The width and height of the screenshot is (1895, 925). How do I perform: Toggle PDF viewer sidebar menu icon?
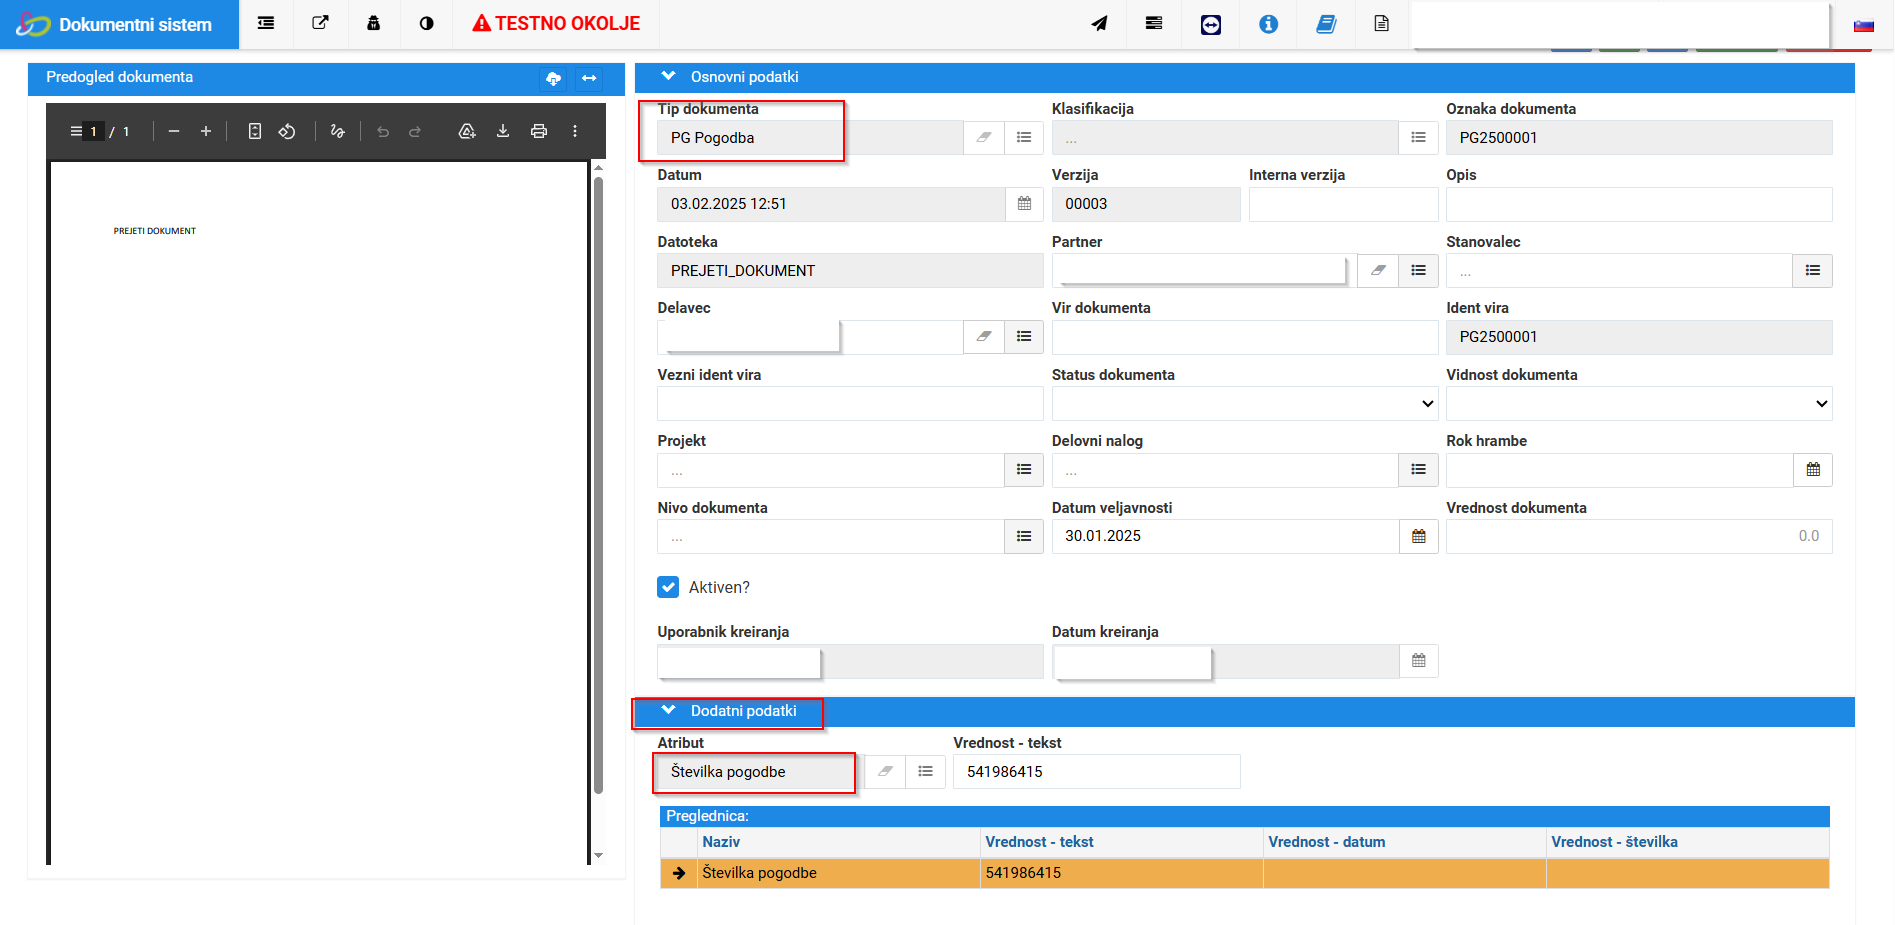click(76, 131)
